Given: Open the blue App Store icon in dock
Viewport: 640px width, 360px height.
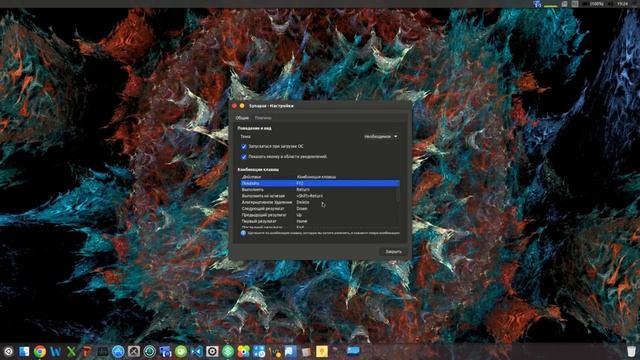Looking at the screenshot, I should (118, 351).
